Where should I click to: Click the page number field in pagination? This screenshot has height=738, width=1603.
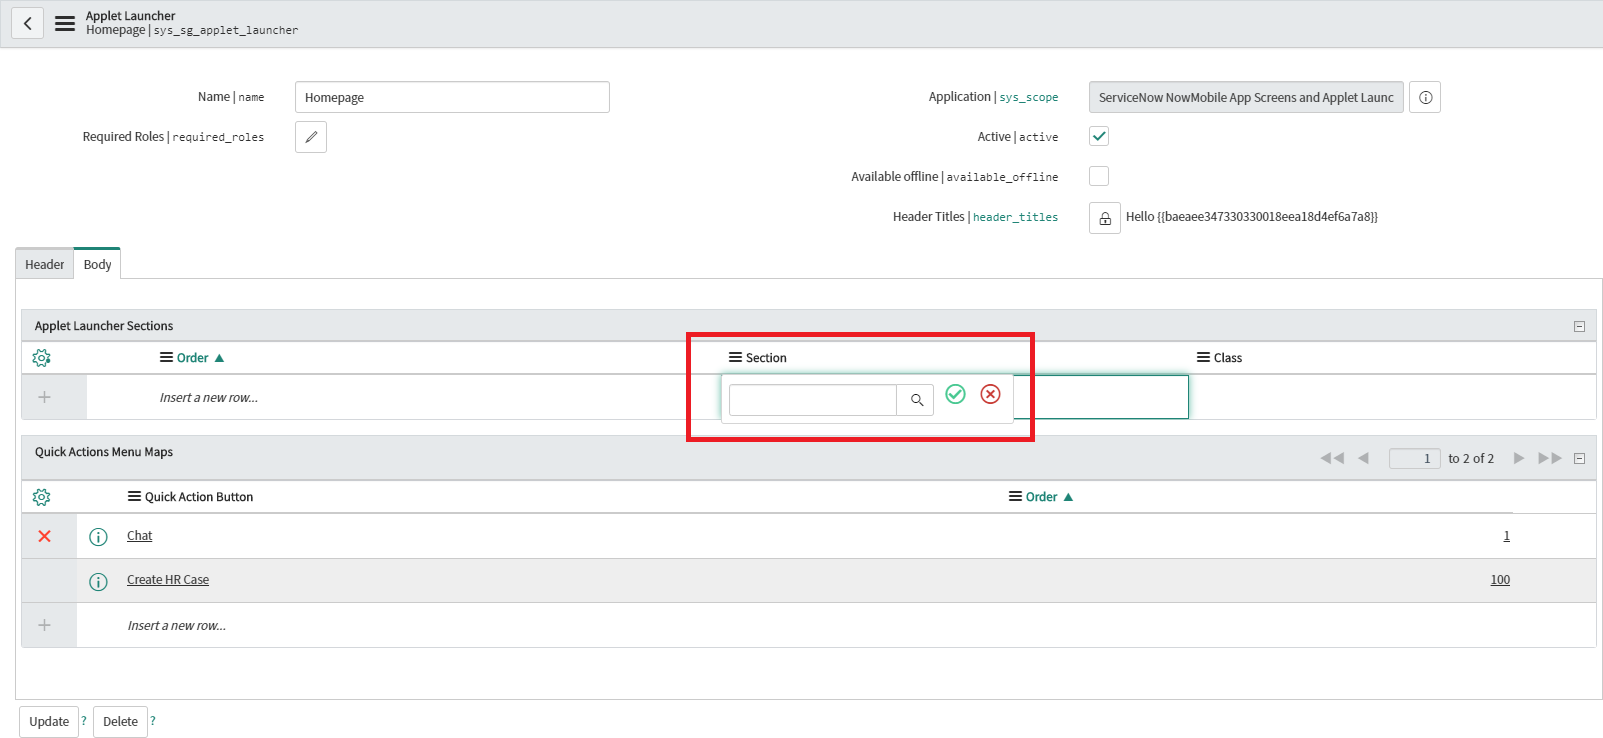[x=1414, y=458]
